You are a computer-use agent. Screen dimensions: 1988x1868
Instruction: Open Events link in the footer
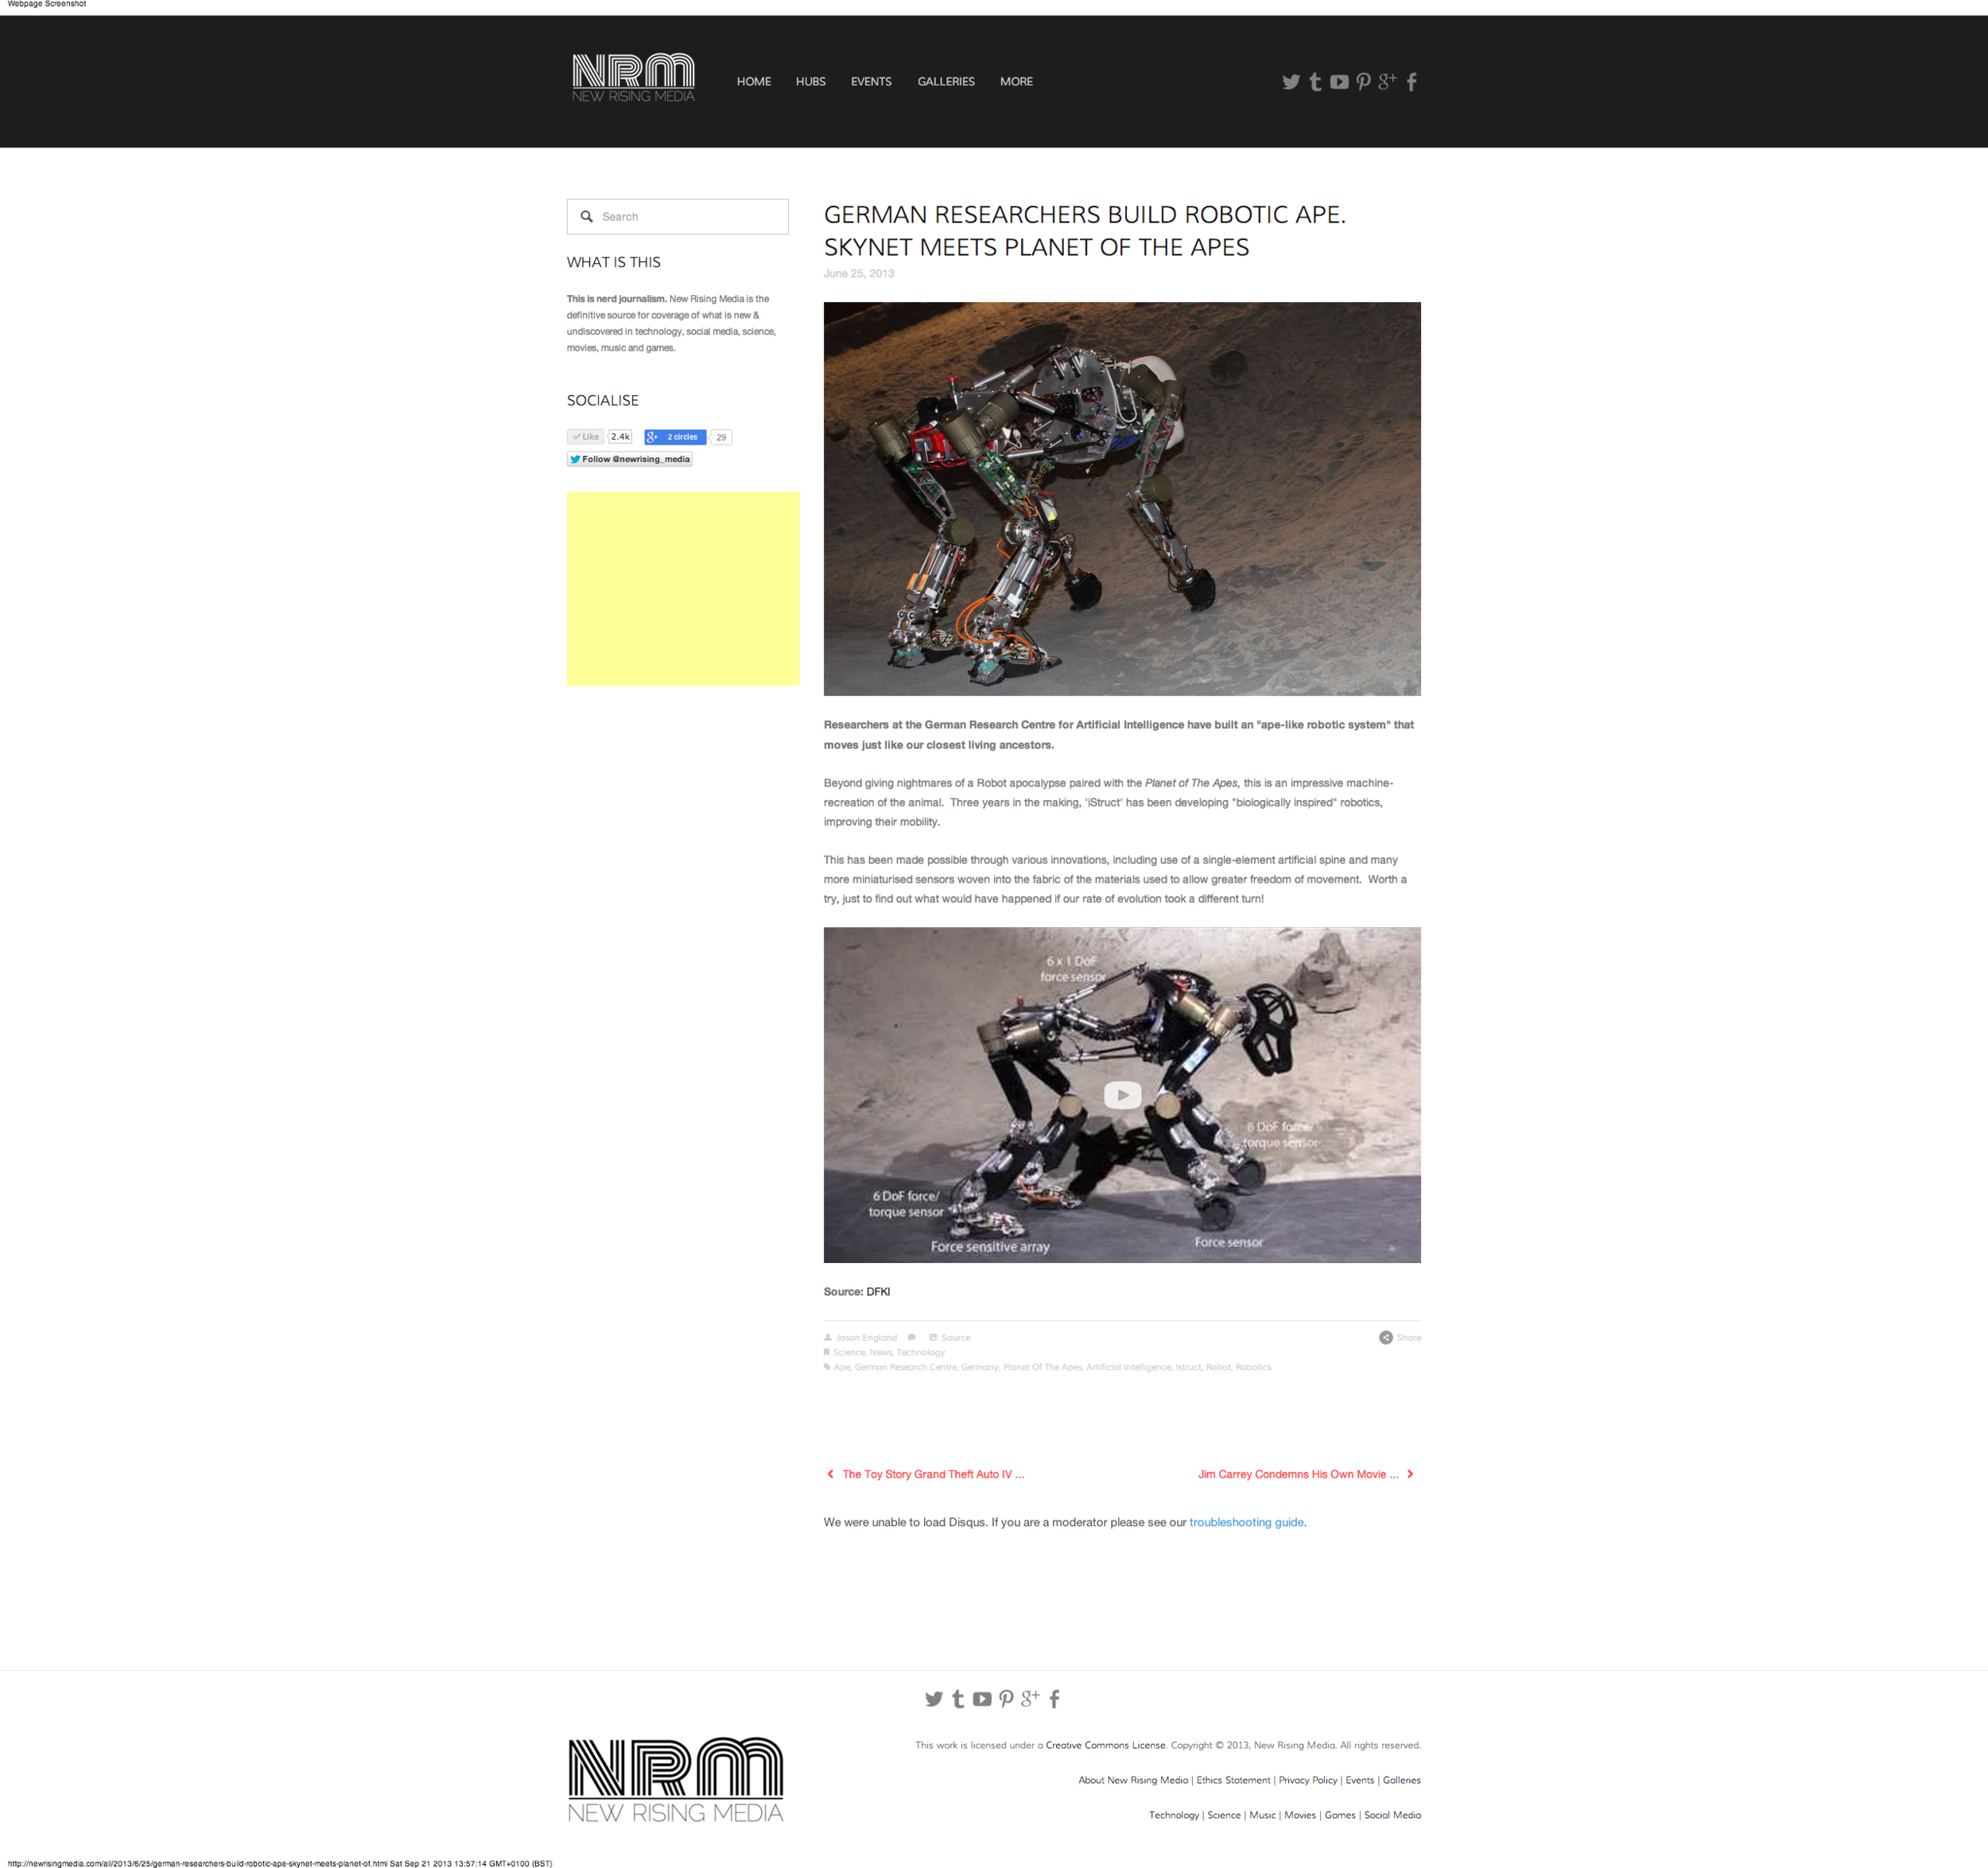[1360, 1780]
